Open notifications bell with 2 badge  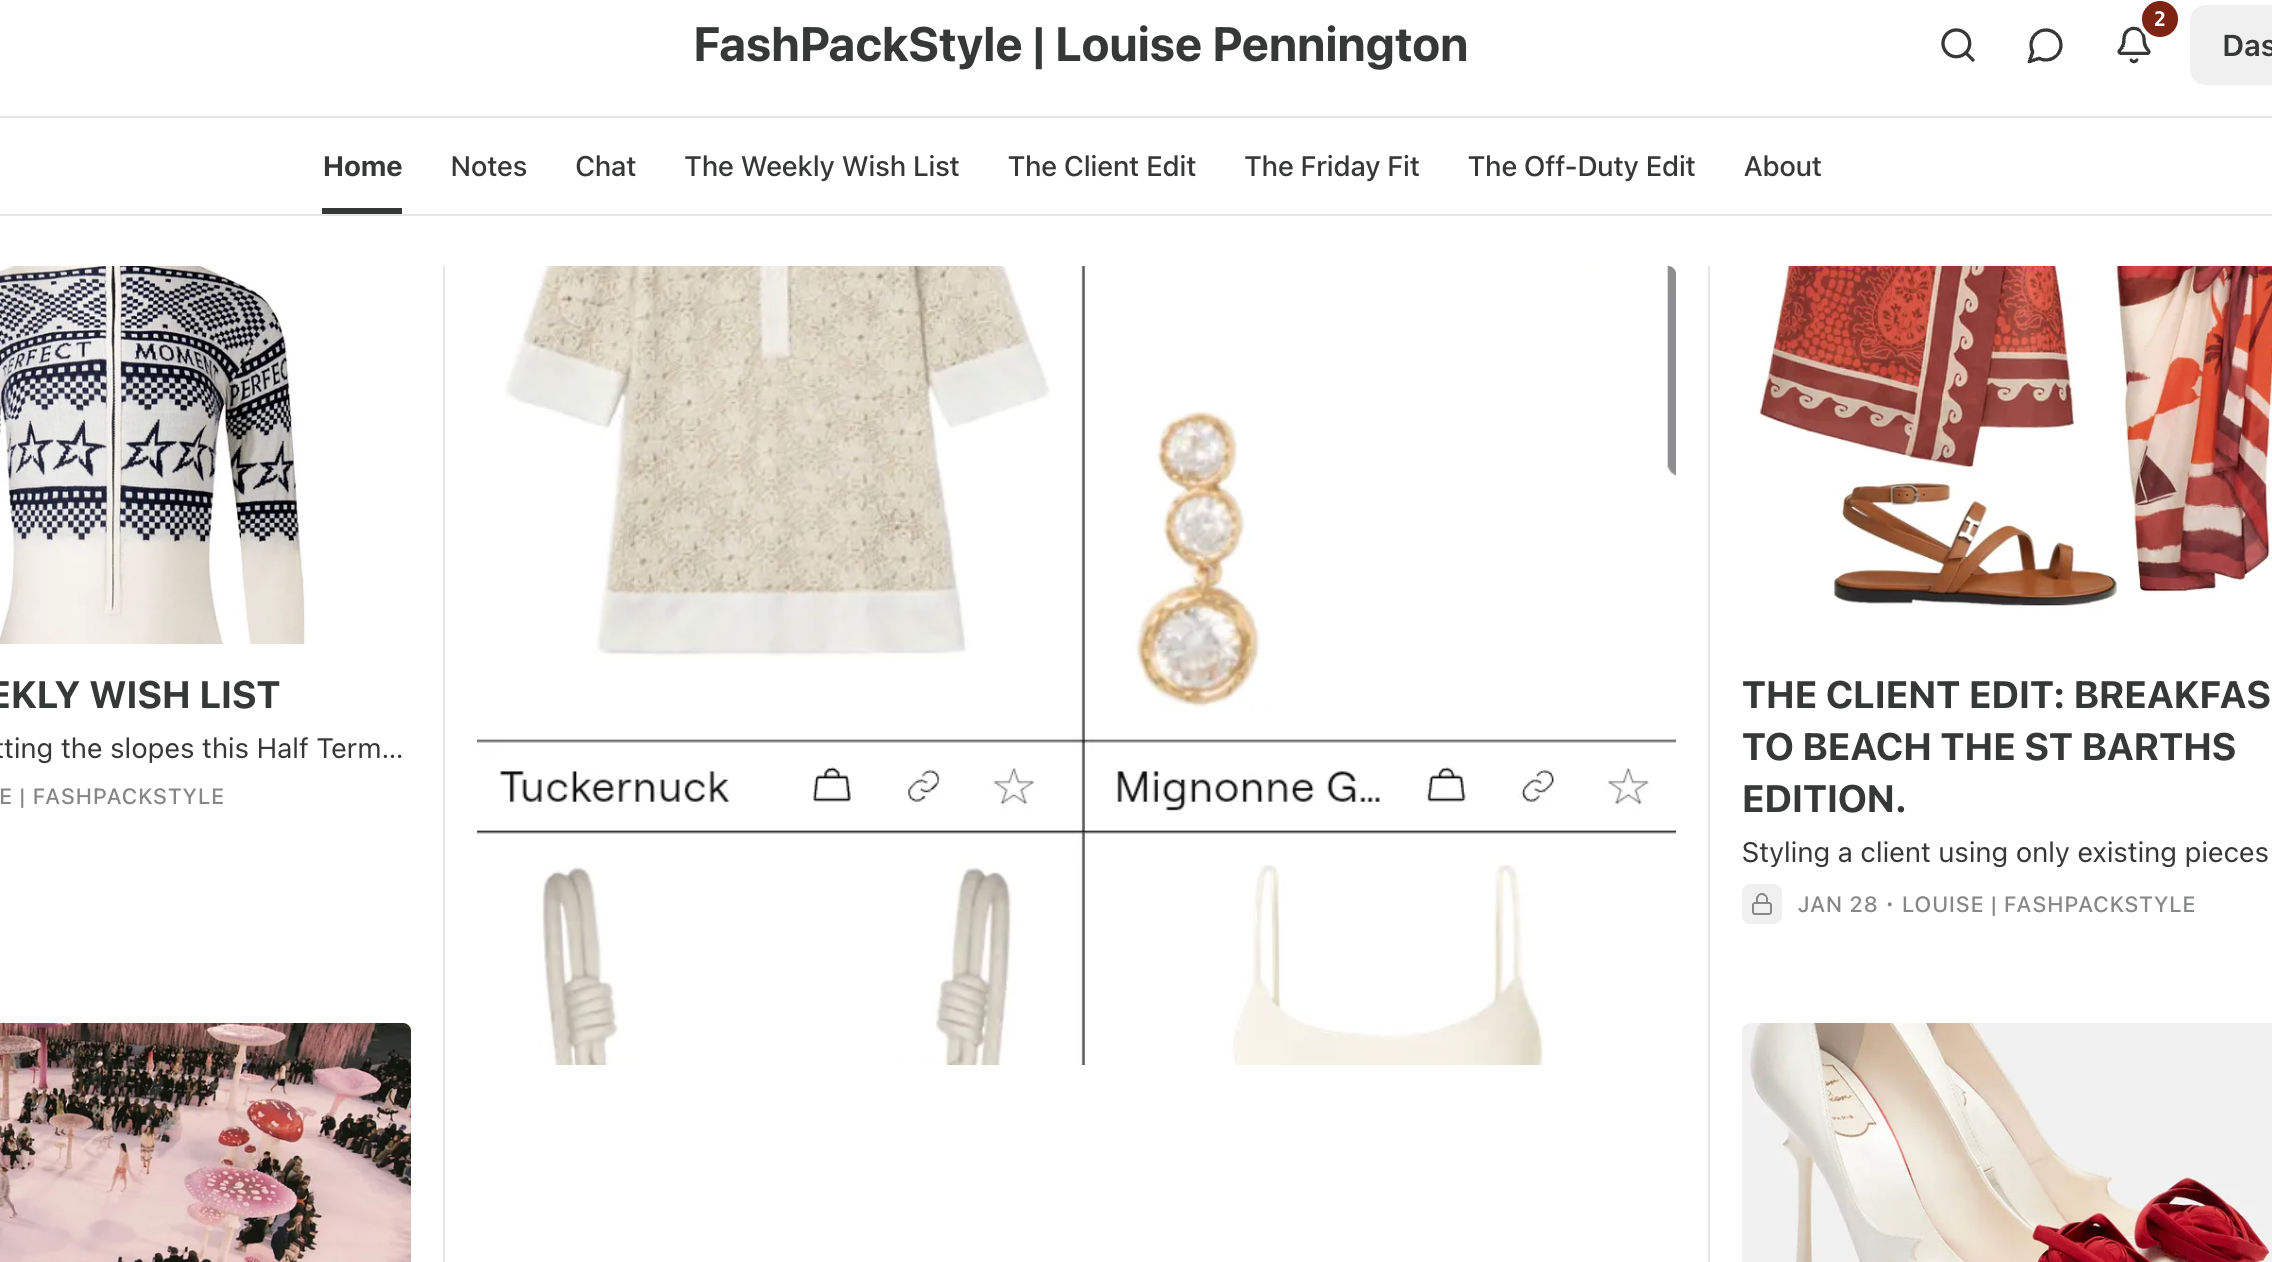click(x=2133, y=45)
